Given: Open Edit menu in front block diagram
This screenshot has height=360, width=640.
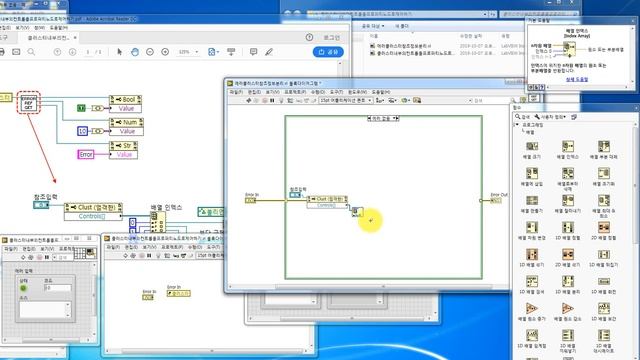Looking at the screenshot, I should 254,92.
